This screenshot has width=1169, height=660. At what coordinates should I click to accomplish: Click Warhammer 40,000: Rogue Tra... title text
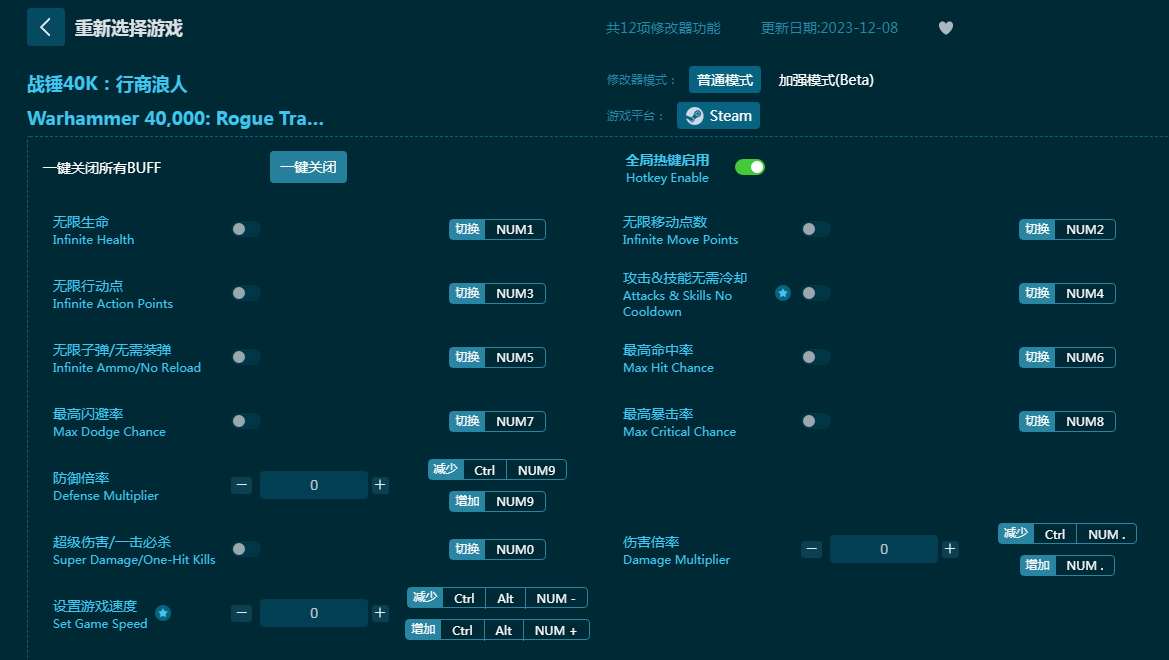(x=175, y=119)
